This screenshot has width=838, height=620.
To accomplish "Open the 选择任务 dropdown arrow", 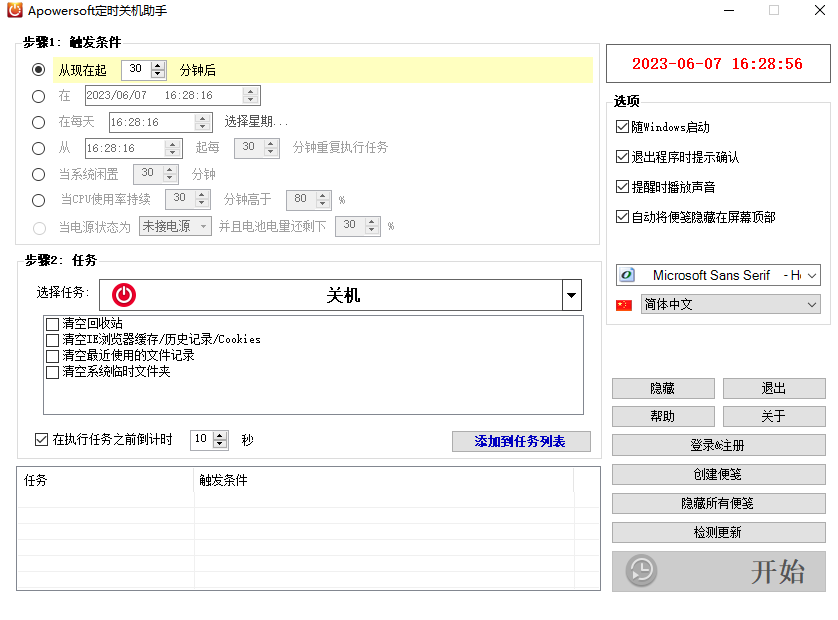I will point(571,295).
